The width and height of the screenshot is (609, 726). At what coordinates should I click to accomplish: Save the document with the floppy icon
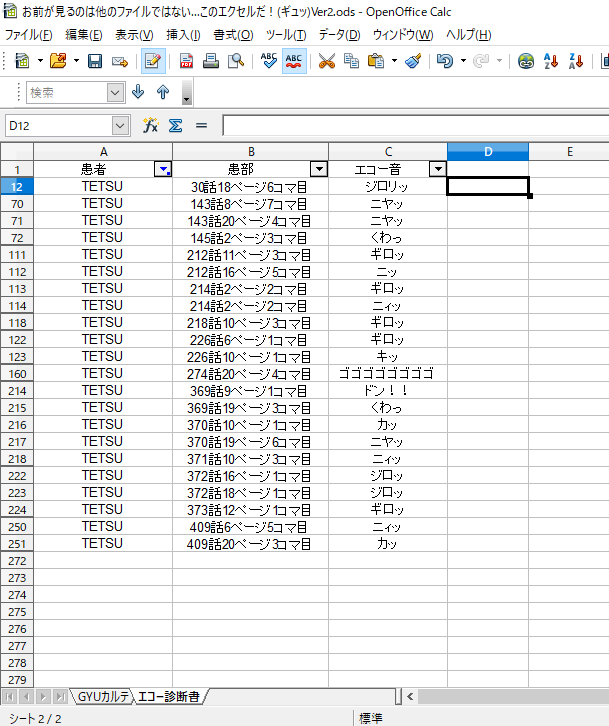point(95,61)
